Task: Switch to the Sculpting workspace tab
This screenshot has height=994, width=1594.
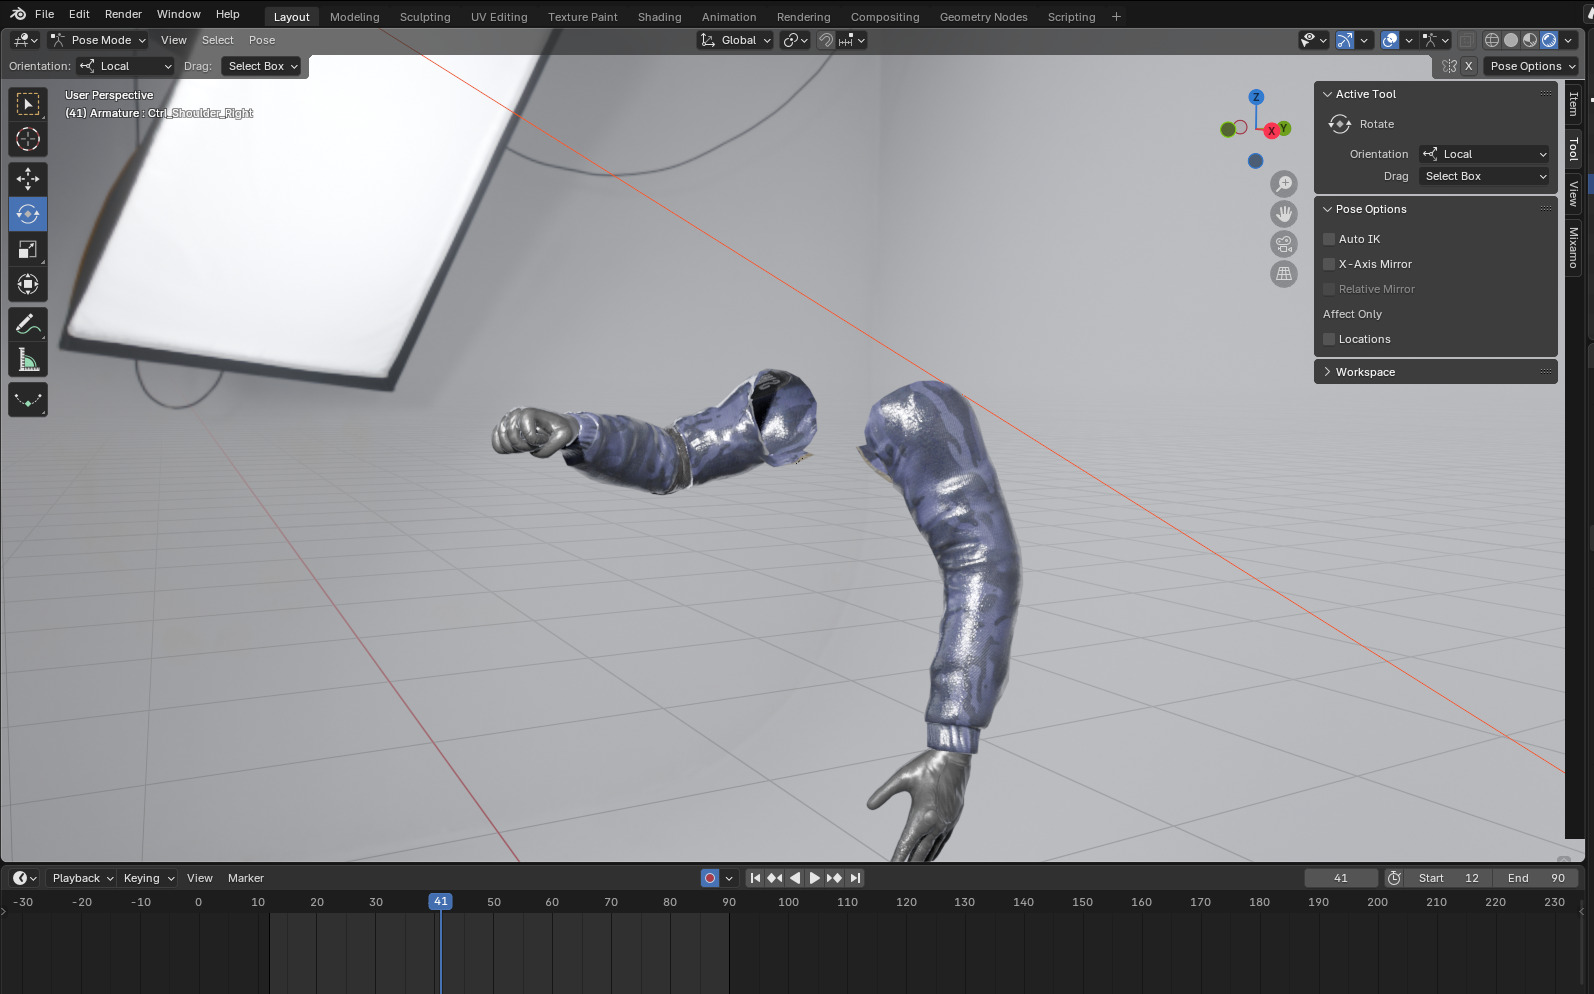Action: click(x=425, y=17)
